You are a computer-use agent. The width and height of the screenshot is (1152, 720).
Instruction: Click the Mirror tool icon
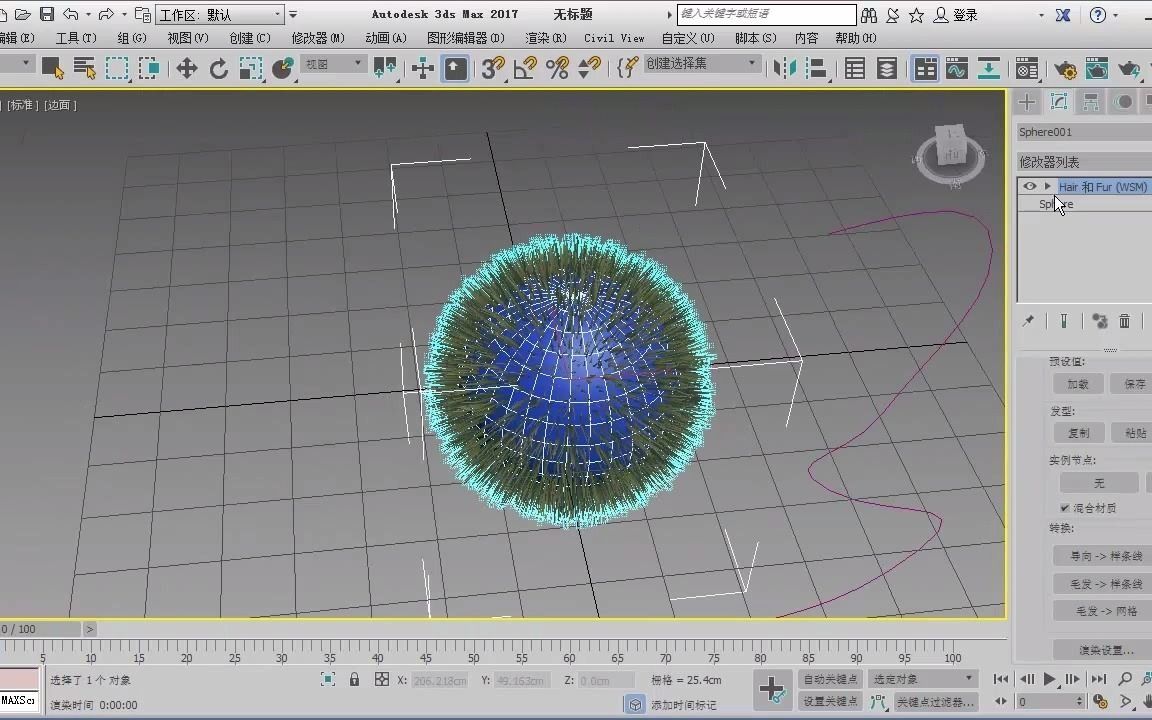pyautogui.click(x=785, y=68)
